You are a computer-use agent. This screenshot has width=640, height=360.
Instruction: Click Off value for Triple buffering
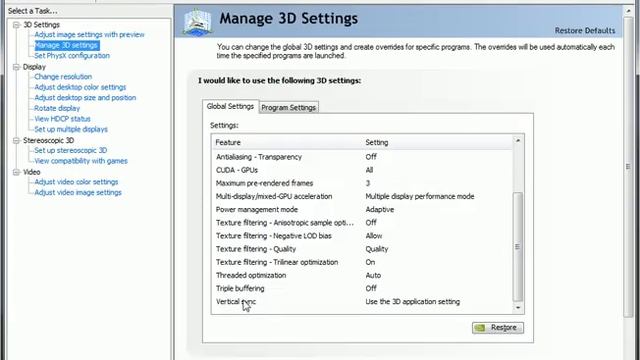[x=371, y=289]
